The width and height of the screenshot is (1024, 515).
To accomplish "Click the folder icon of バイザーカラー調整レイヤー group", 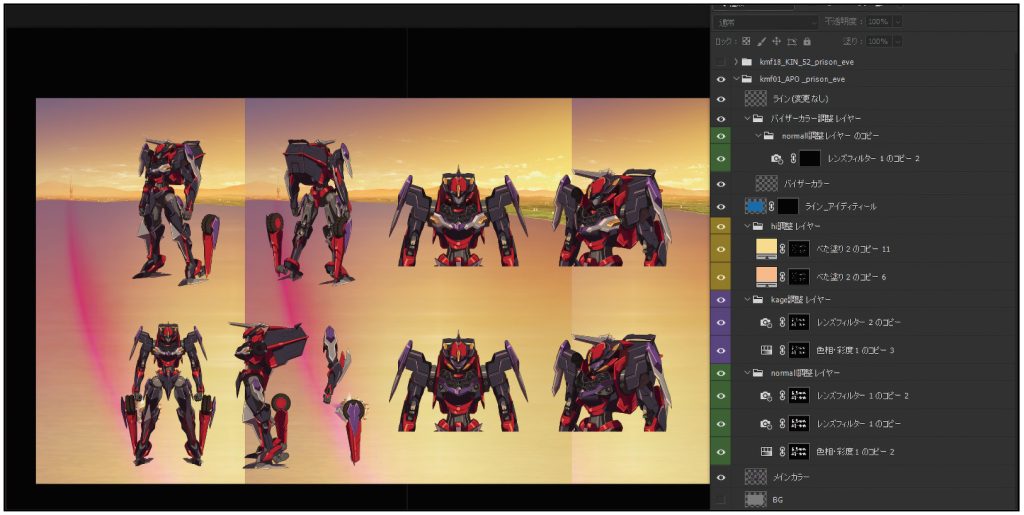I will (x=758, y=118).
